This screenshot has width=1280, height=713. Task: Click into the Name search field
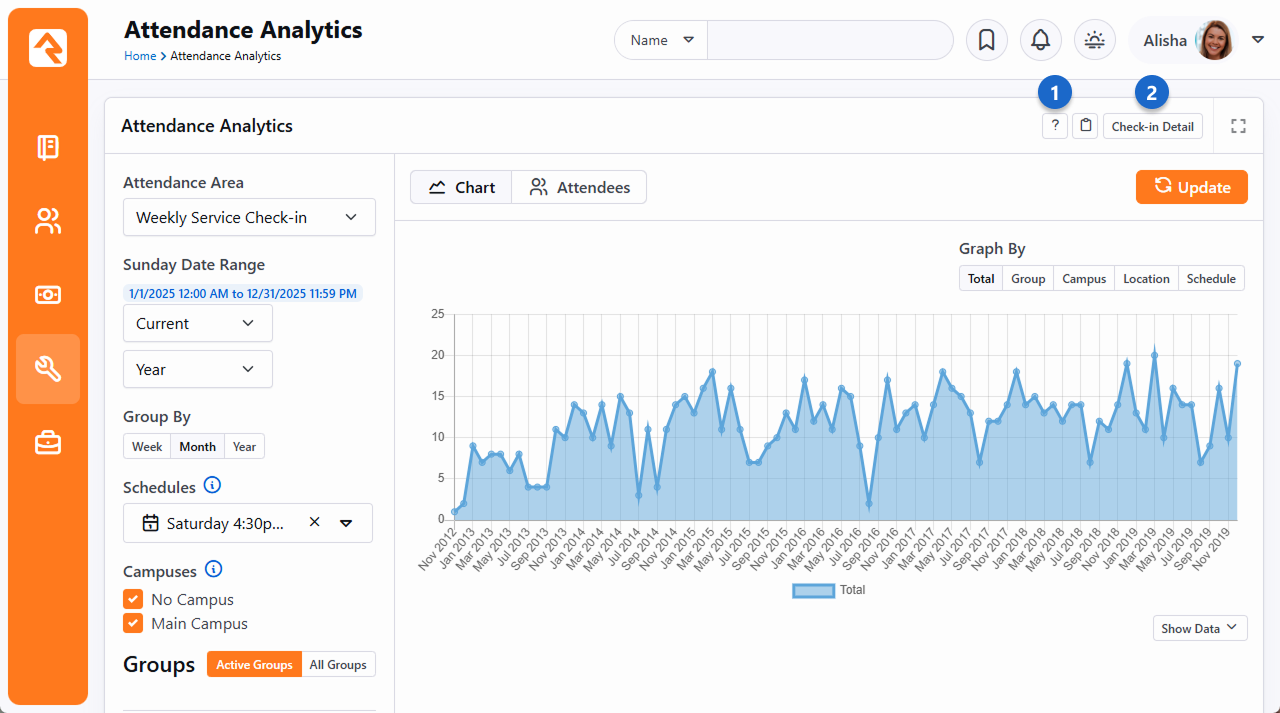(x=829, y=41)
